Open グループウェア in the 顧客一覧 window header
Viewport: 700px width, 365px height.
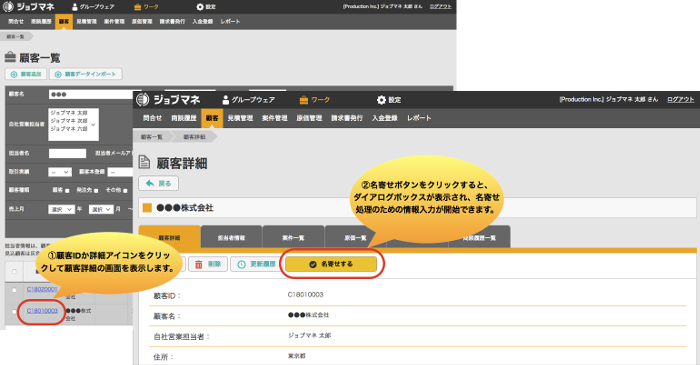[x=93, y=7]
